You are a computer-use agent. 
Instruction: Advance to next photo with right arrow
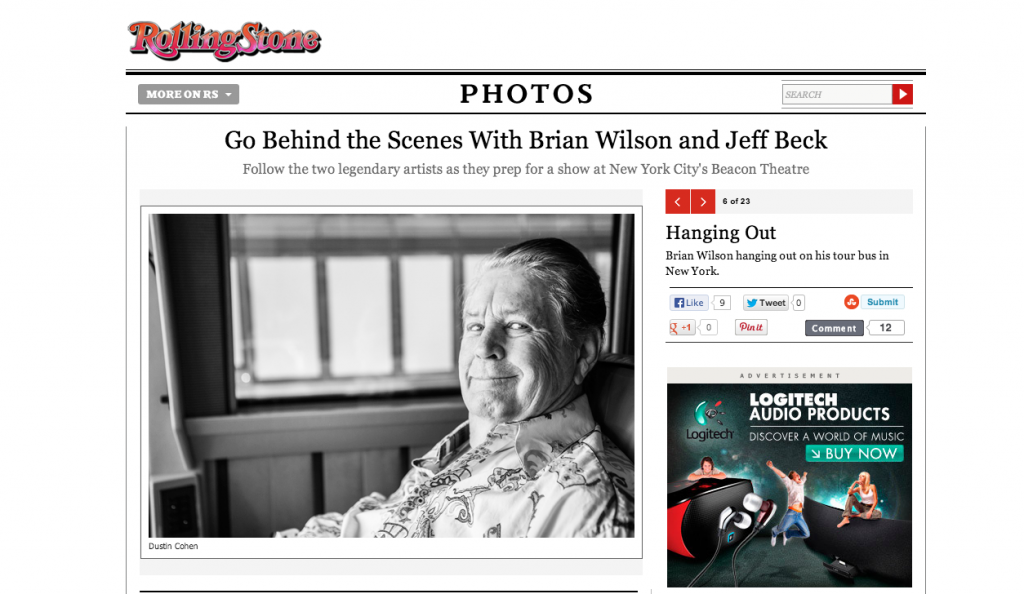[x=703, y=202]
